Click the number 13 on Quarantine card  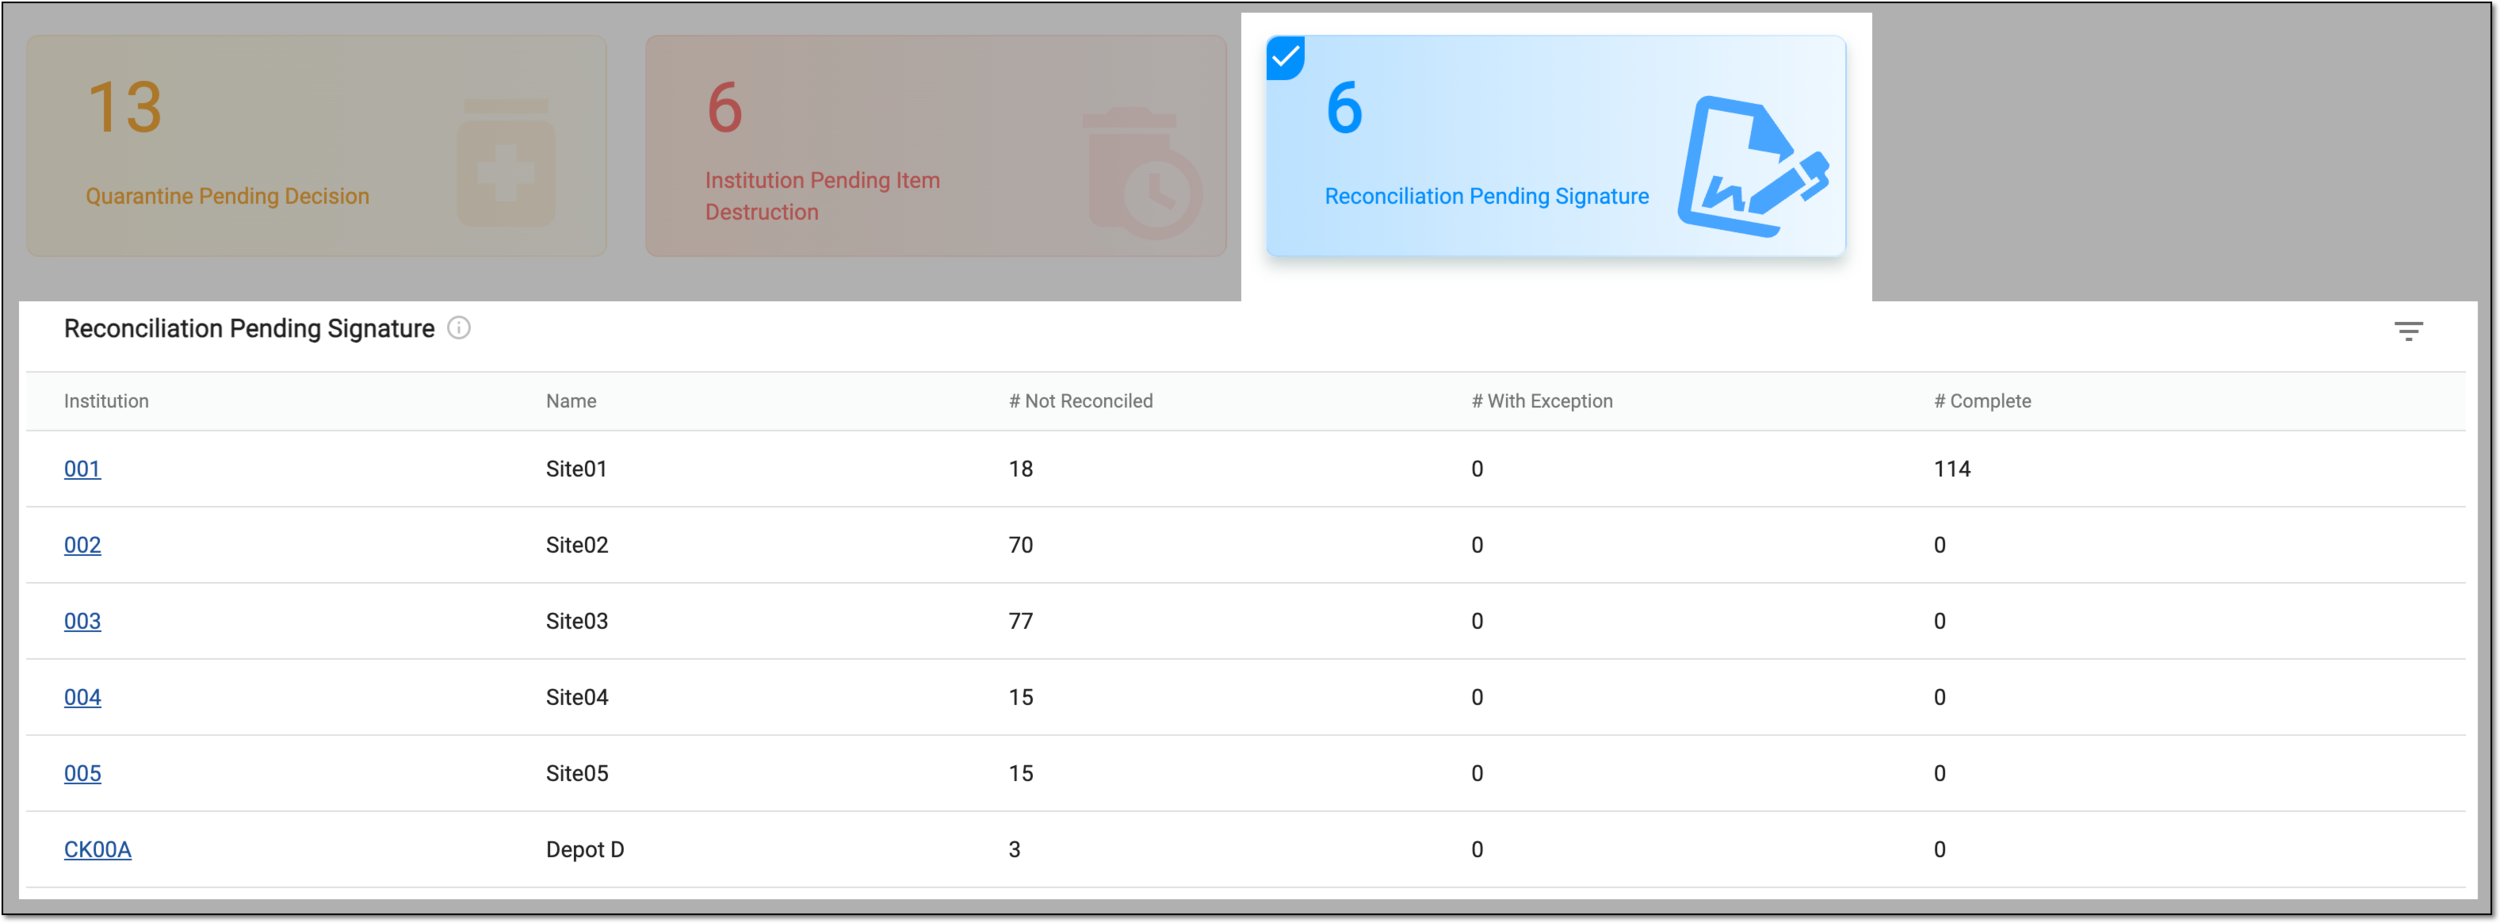tap(125, 107)
